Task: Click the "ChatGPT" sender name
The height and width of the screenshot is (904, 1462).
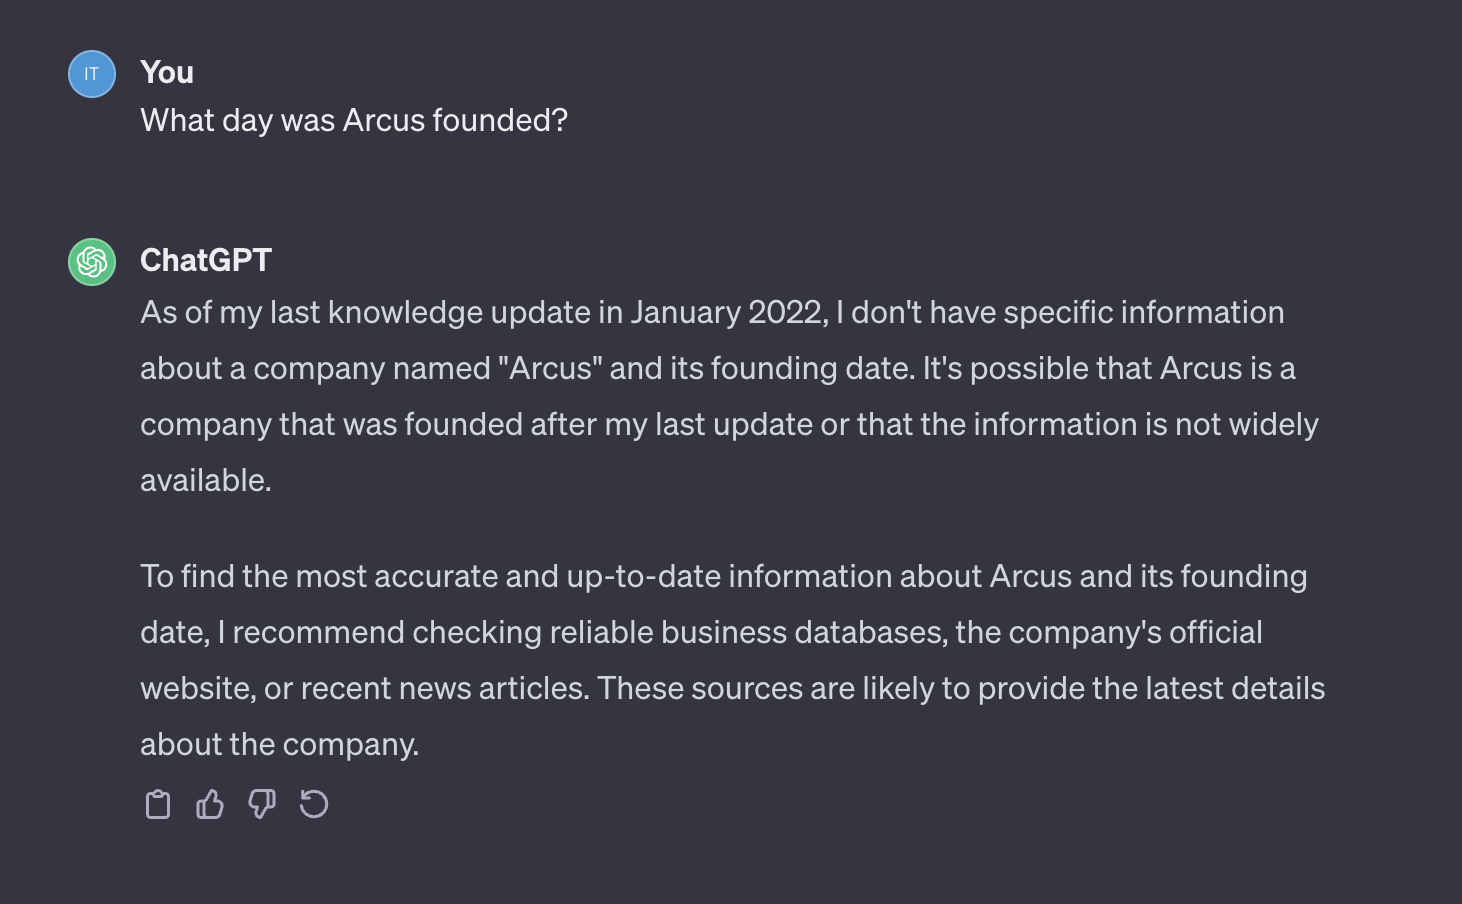Action: pos(206,260)
